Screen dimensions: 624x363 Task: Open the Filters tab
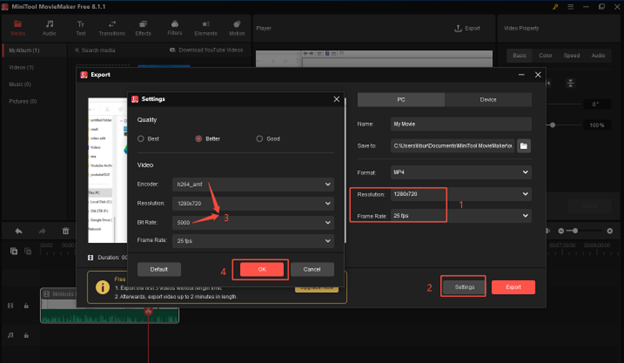(x=174, y=28)
